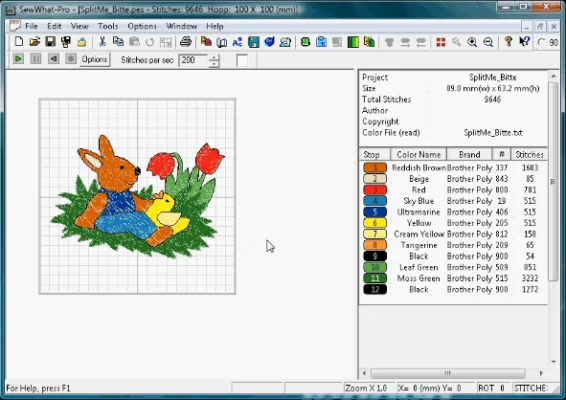
Task: Open the green-yellow thread color palette icon
Action: 353,42
